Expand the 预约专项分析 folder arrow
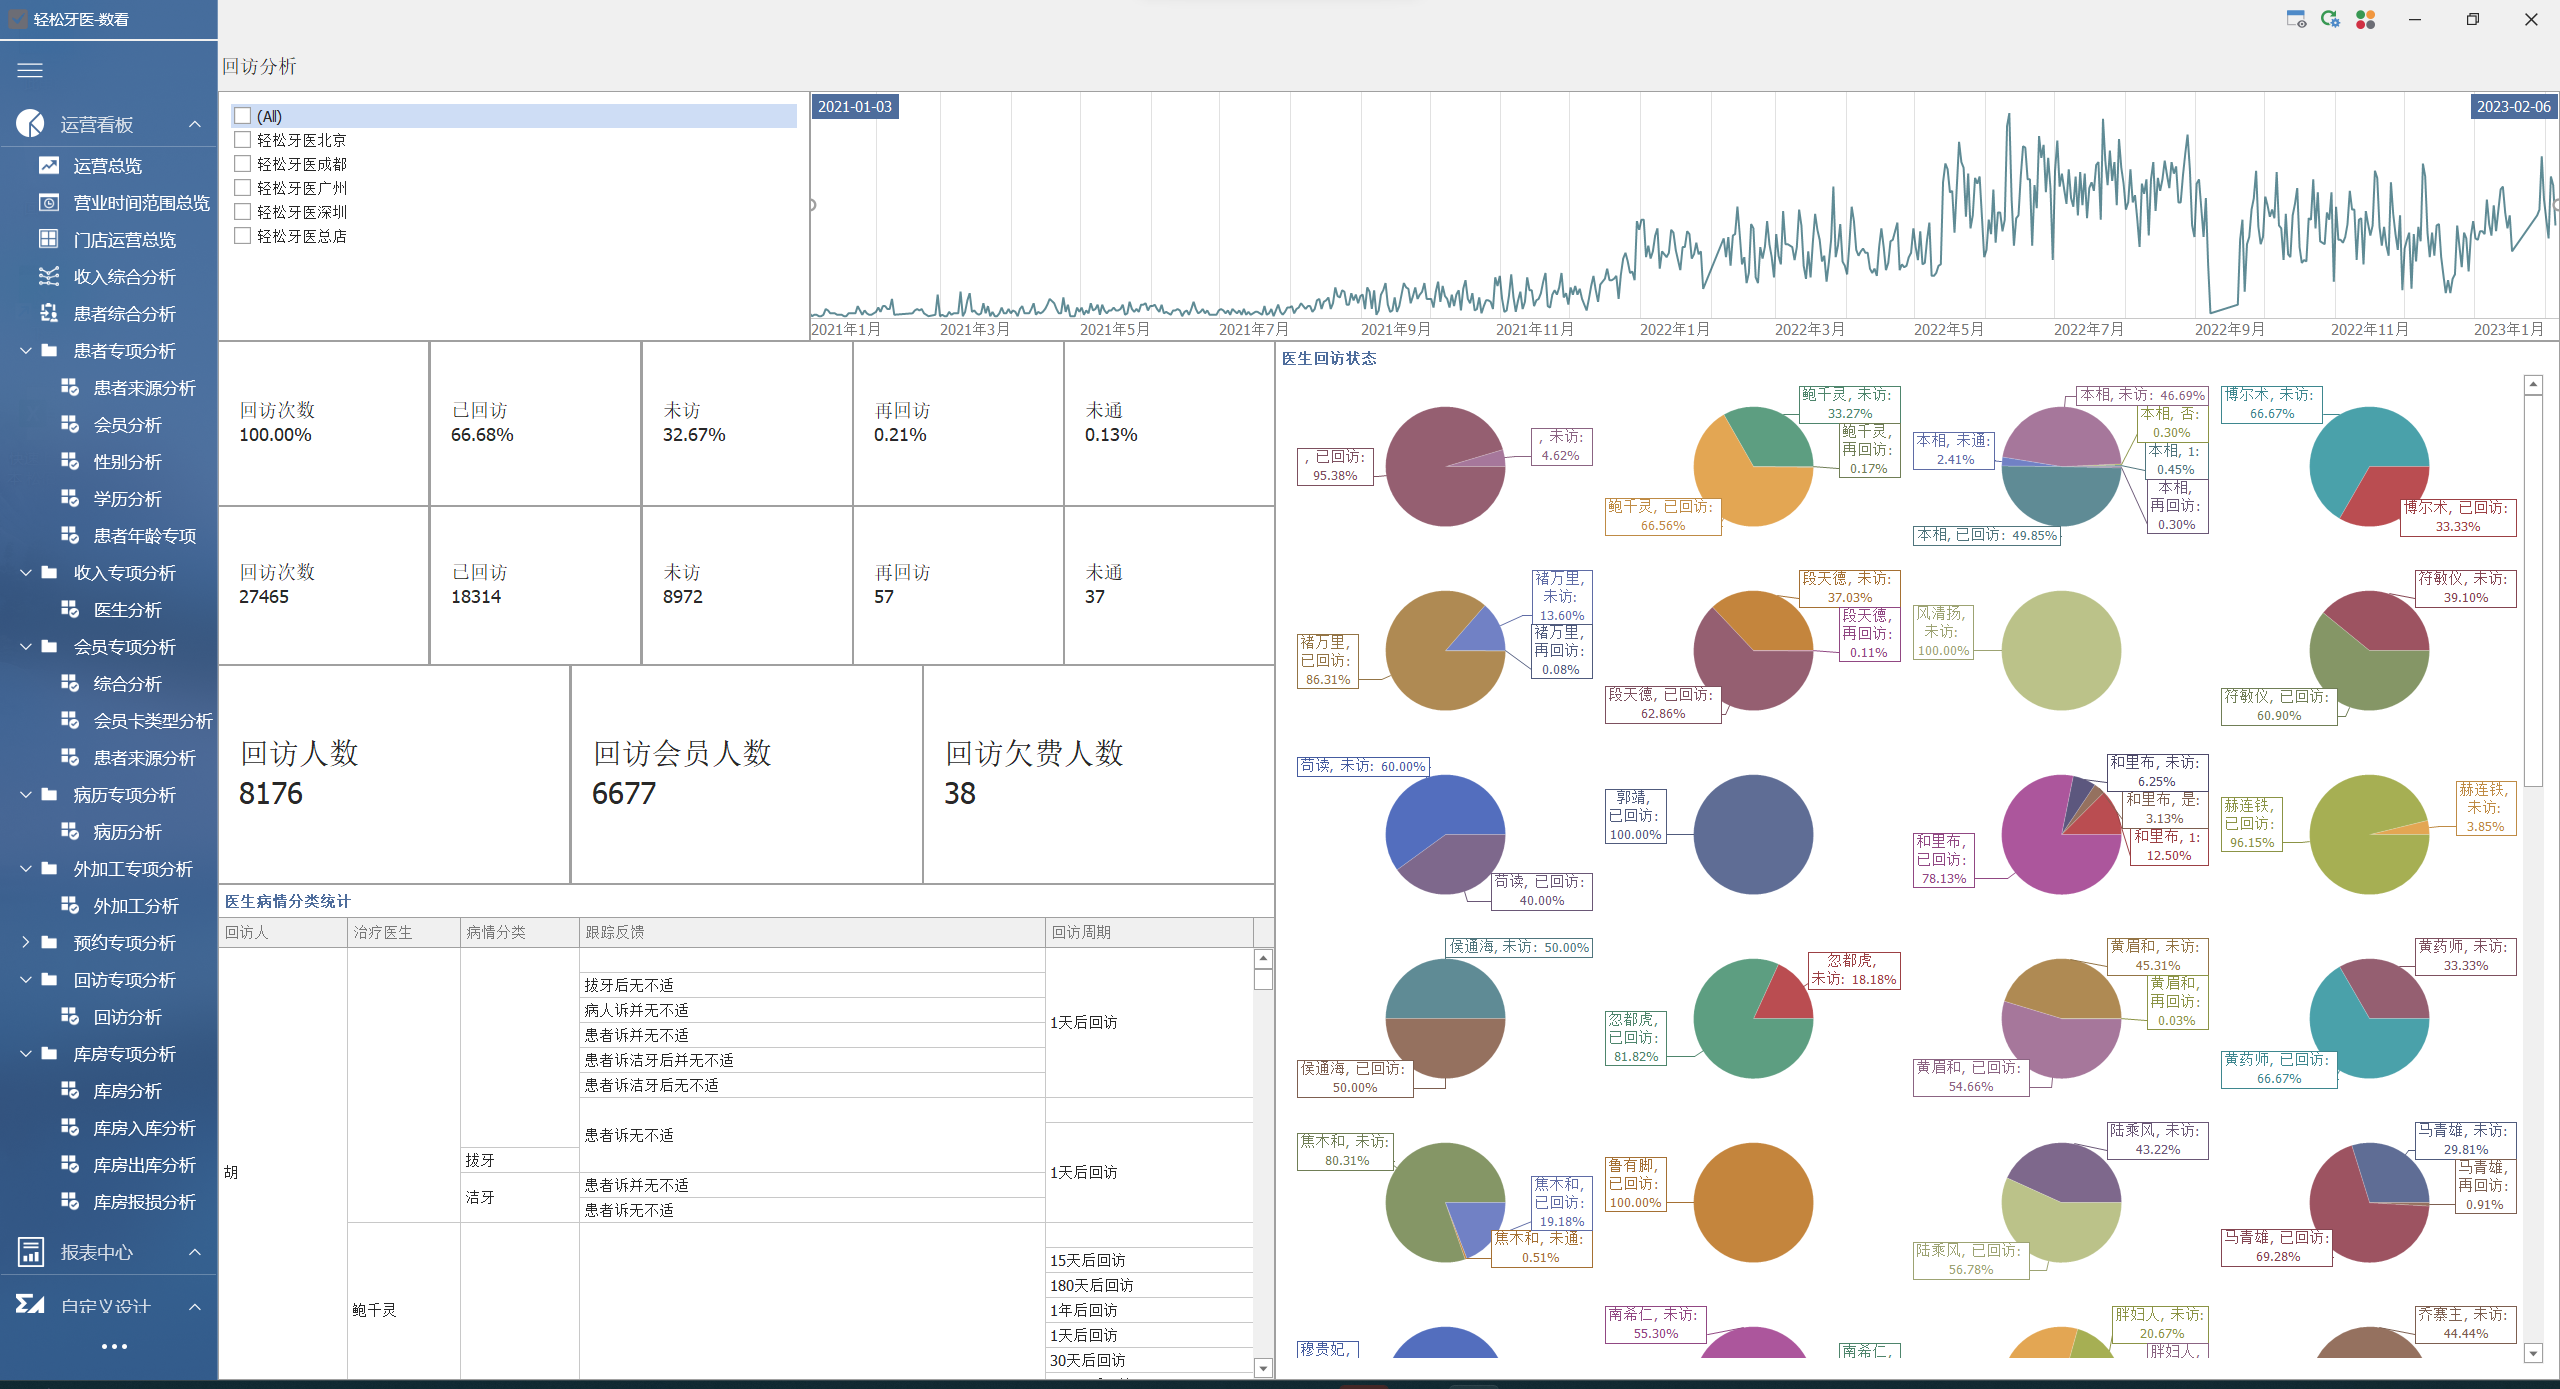Viewport: 2560px width, 1389px height. pyautogui.click(x=26, y=942)
